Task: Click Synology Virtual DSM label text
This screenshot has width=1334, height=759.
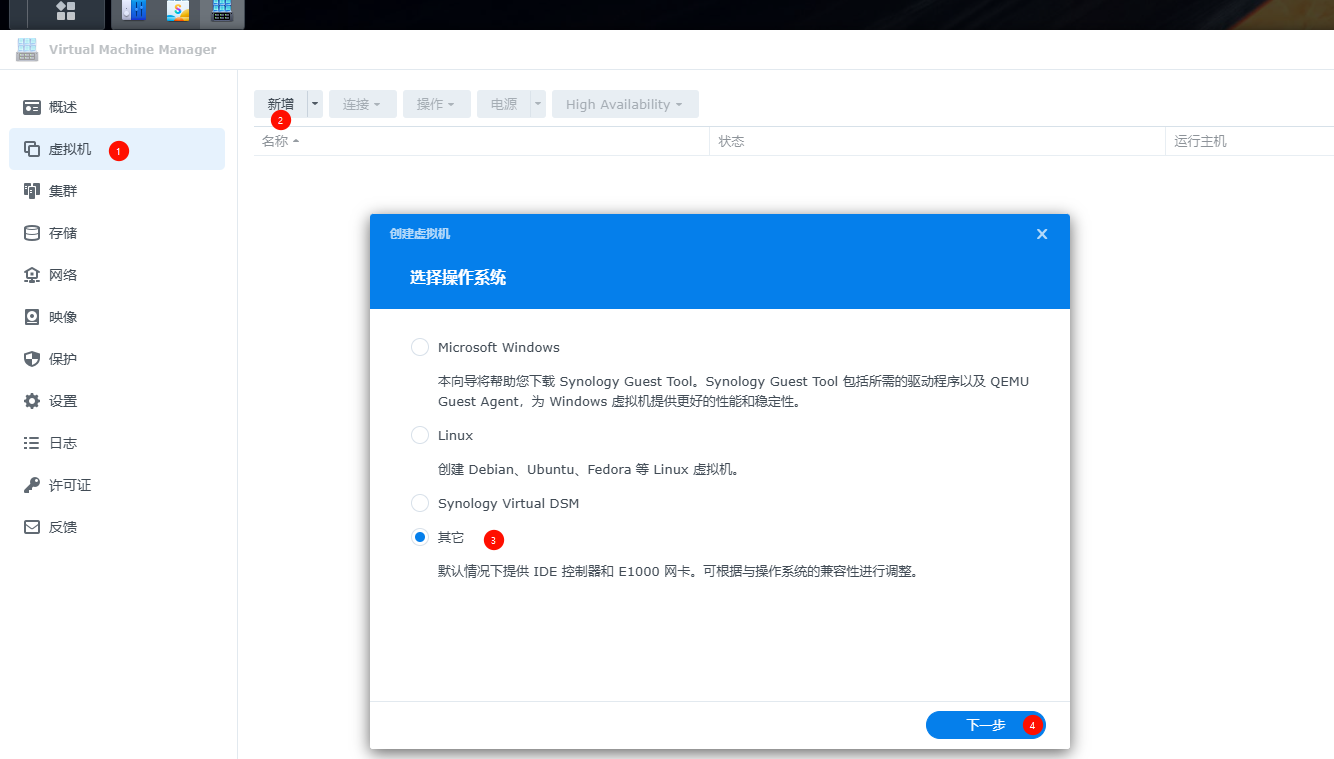Action: tap(508, 503)
